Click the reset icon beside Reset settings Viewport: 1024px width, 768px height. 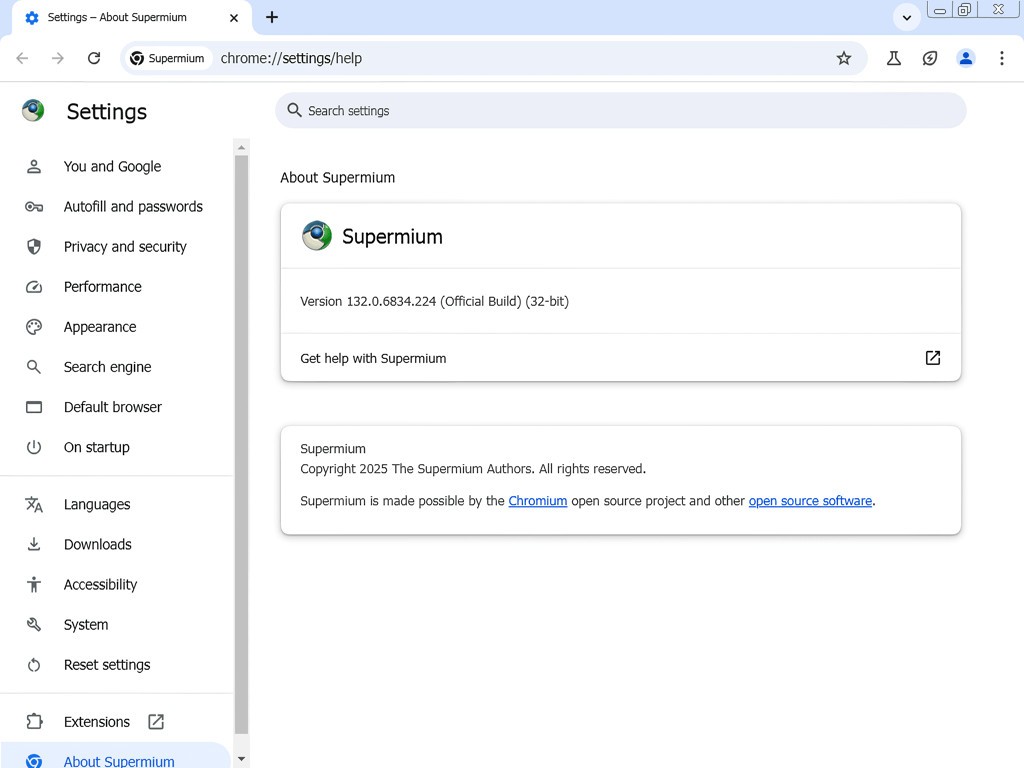(34, 665)
